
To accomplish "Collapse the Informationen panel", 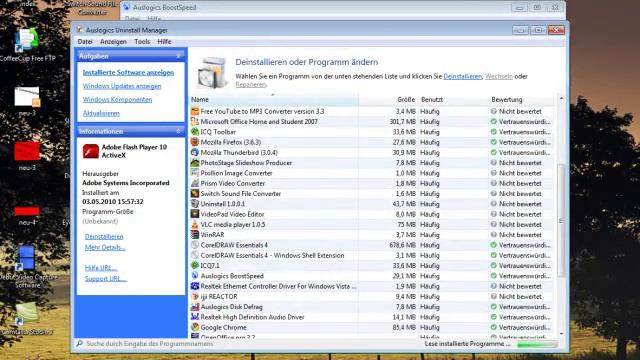I will pyautogui.click(x=178, y=131).
